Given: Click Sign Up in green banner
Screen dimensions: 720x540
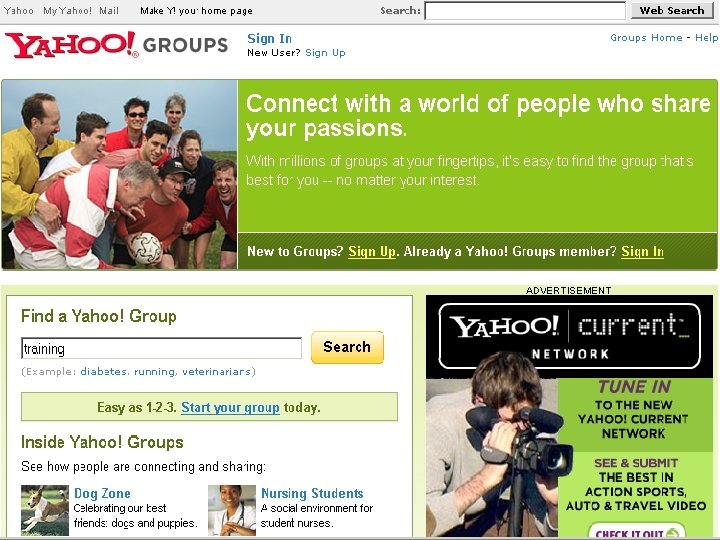Looking at the screenshot, I should pyautogui.click(x=371, y=252).
